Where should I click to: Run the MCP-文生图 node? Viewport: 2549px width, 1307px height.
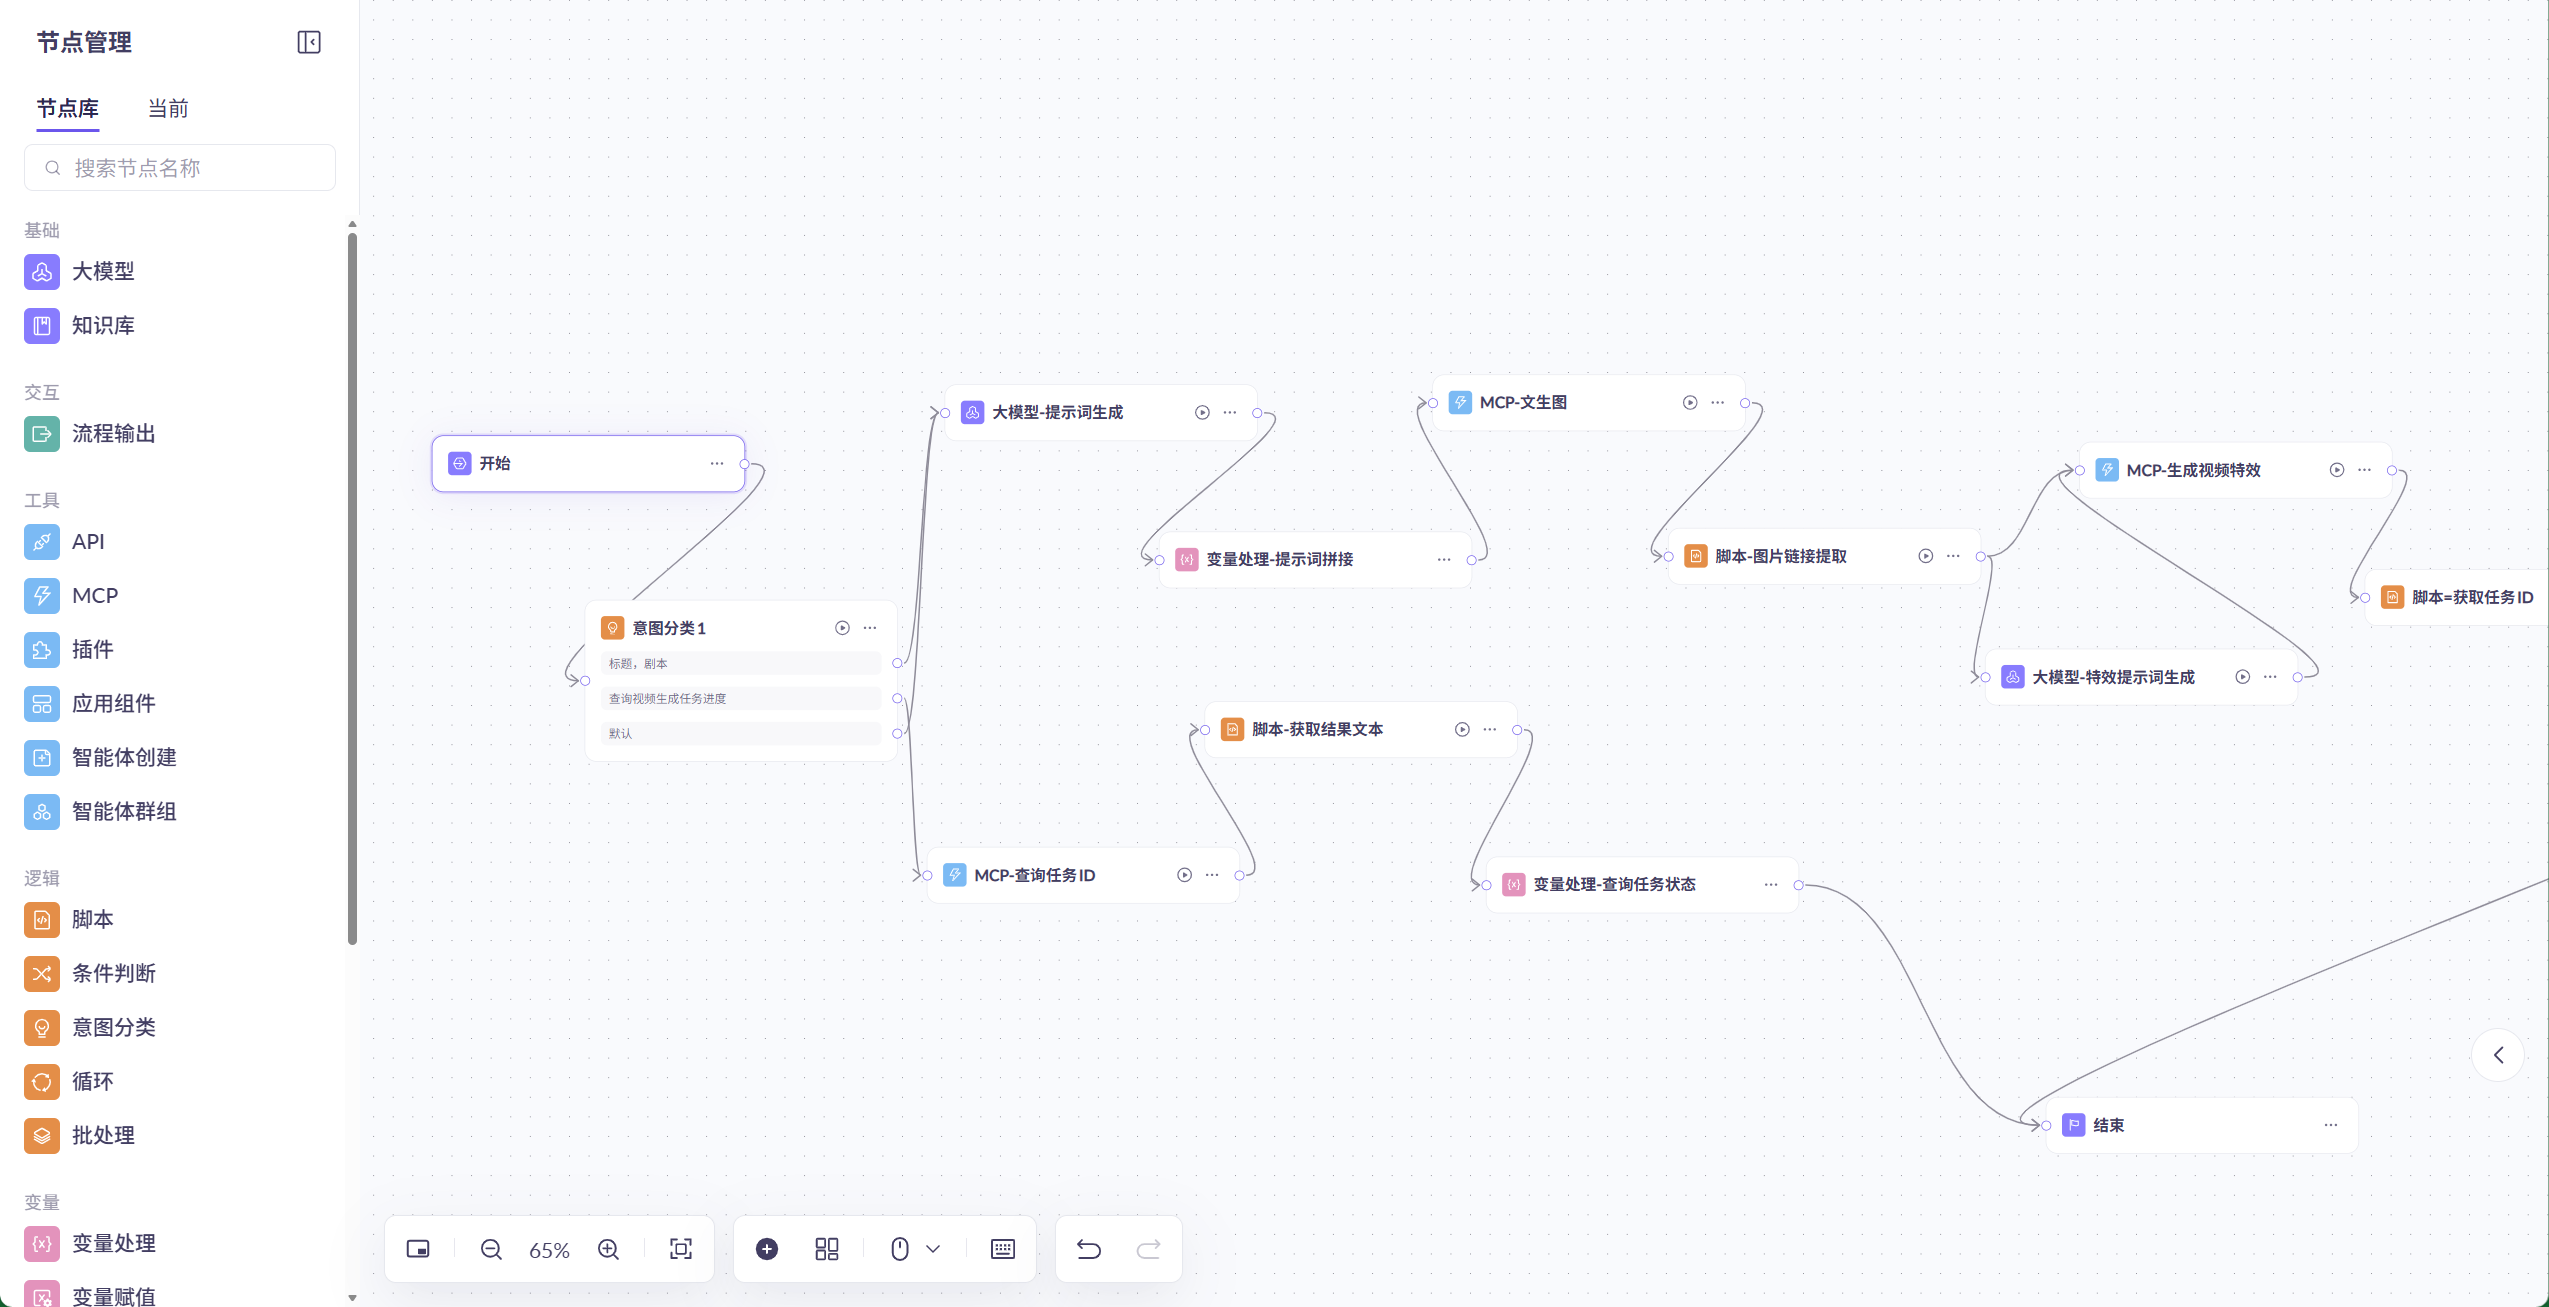coord(1689,403)
